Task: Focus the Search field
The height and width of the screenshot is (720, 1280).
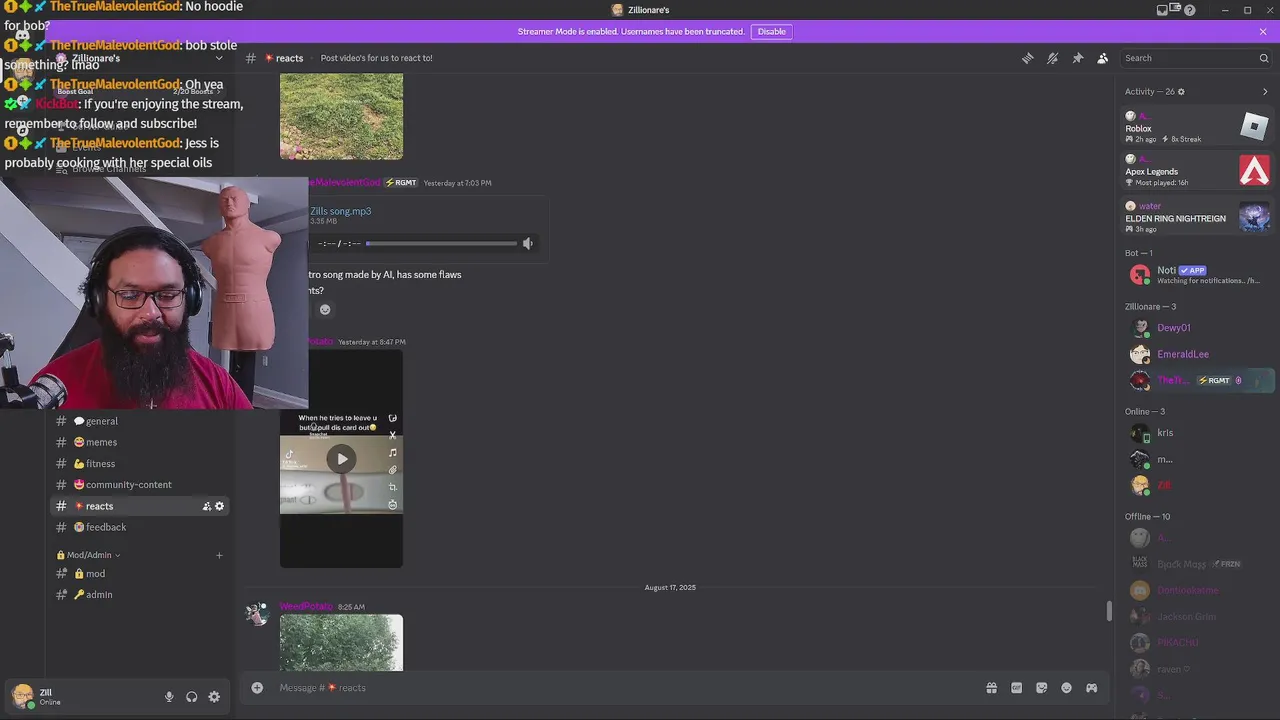Action: pyautogui.click(x=1195, y=58)
